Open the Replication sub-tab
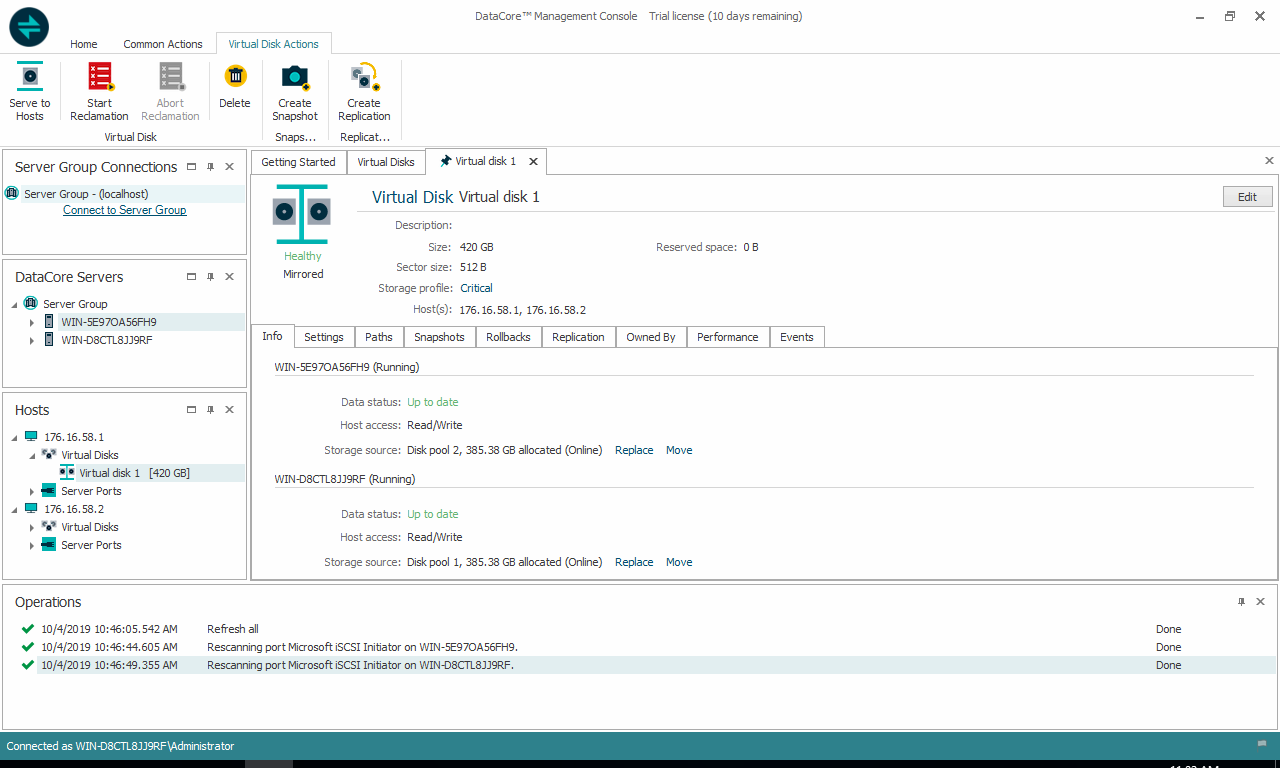1280x768 pixels. [x=578, y=337]
